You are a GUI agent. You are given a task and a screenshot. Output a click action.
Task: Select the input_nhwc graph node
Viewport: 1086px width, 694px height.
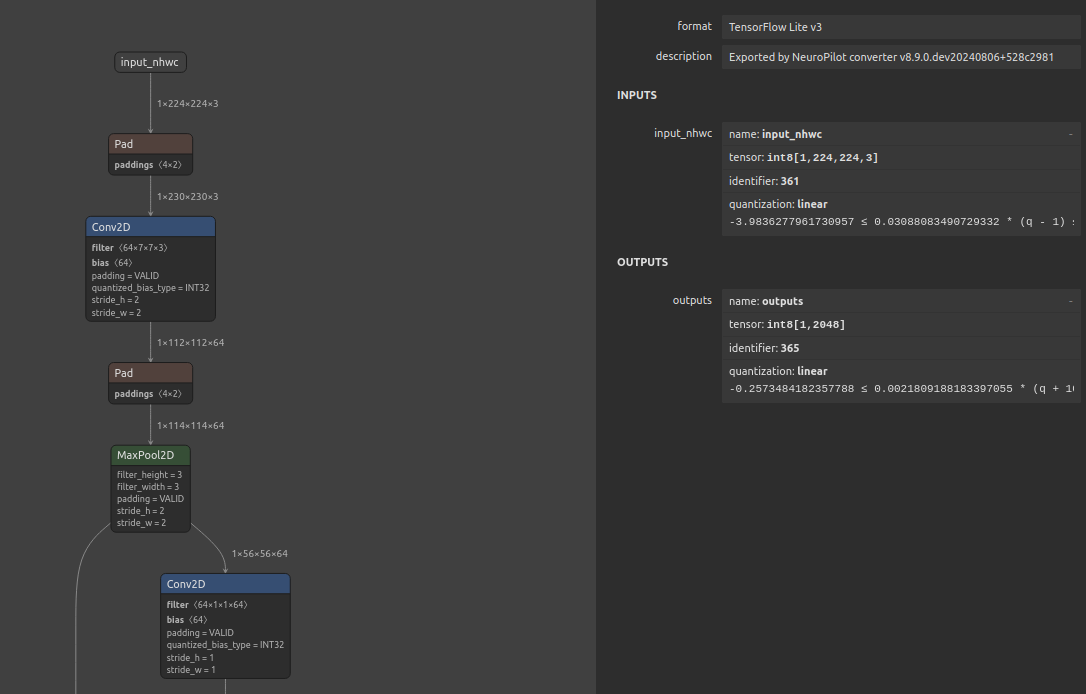pyautogui.click(x=150, y=62)
